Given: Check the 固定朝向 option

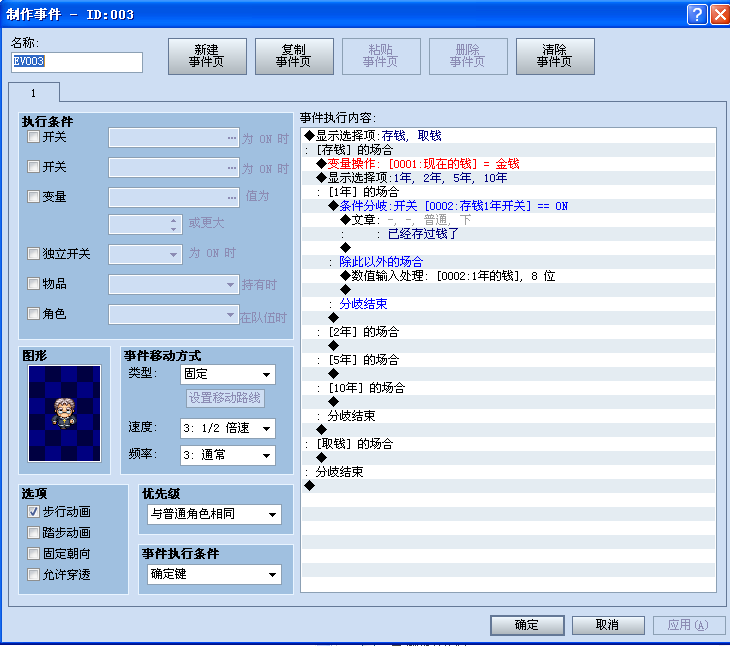Looking at the screenshot, I should click(x=33, y=553).
